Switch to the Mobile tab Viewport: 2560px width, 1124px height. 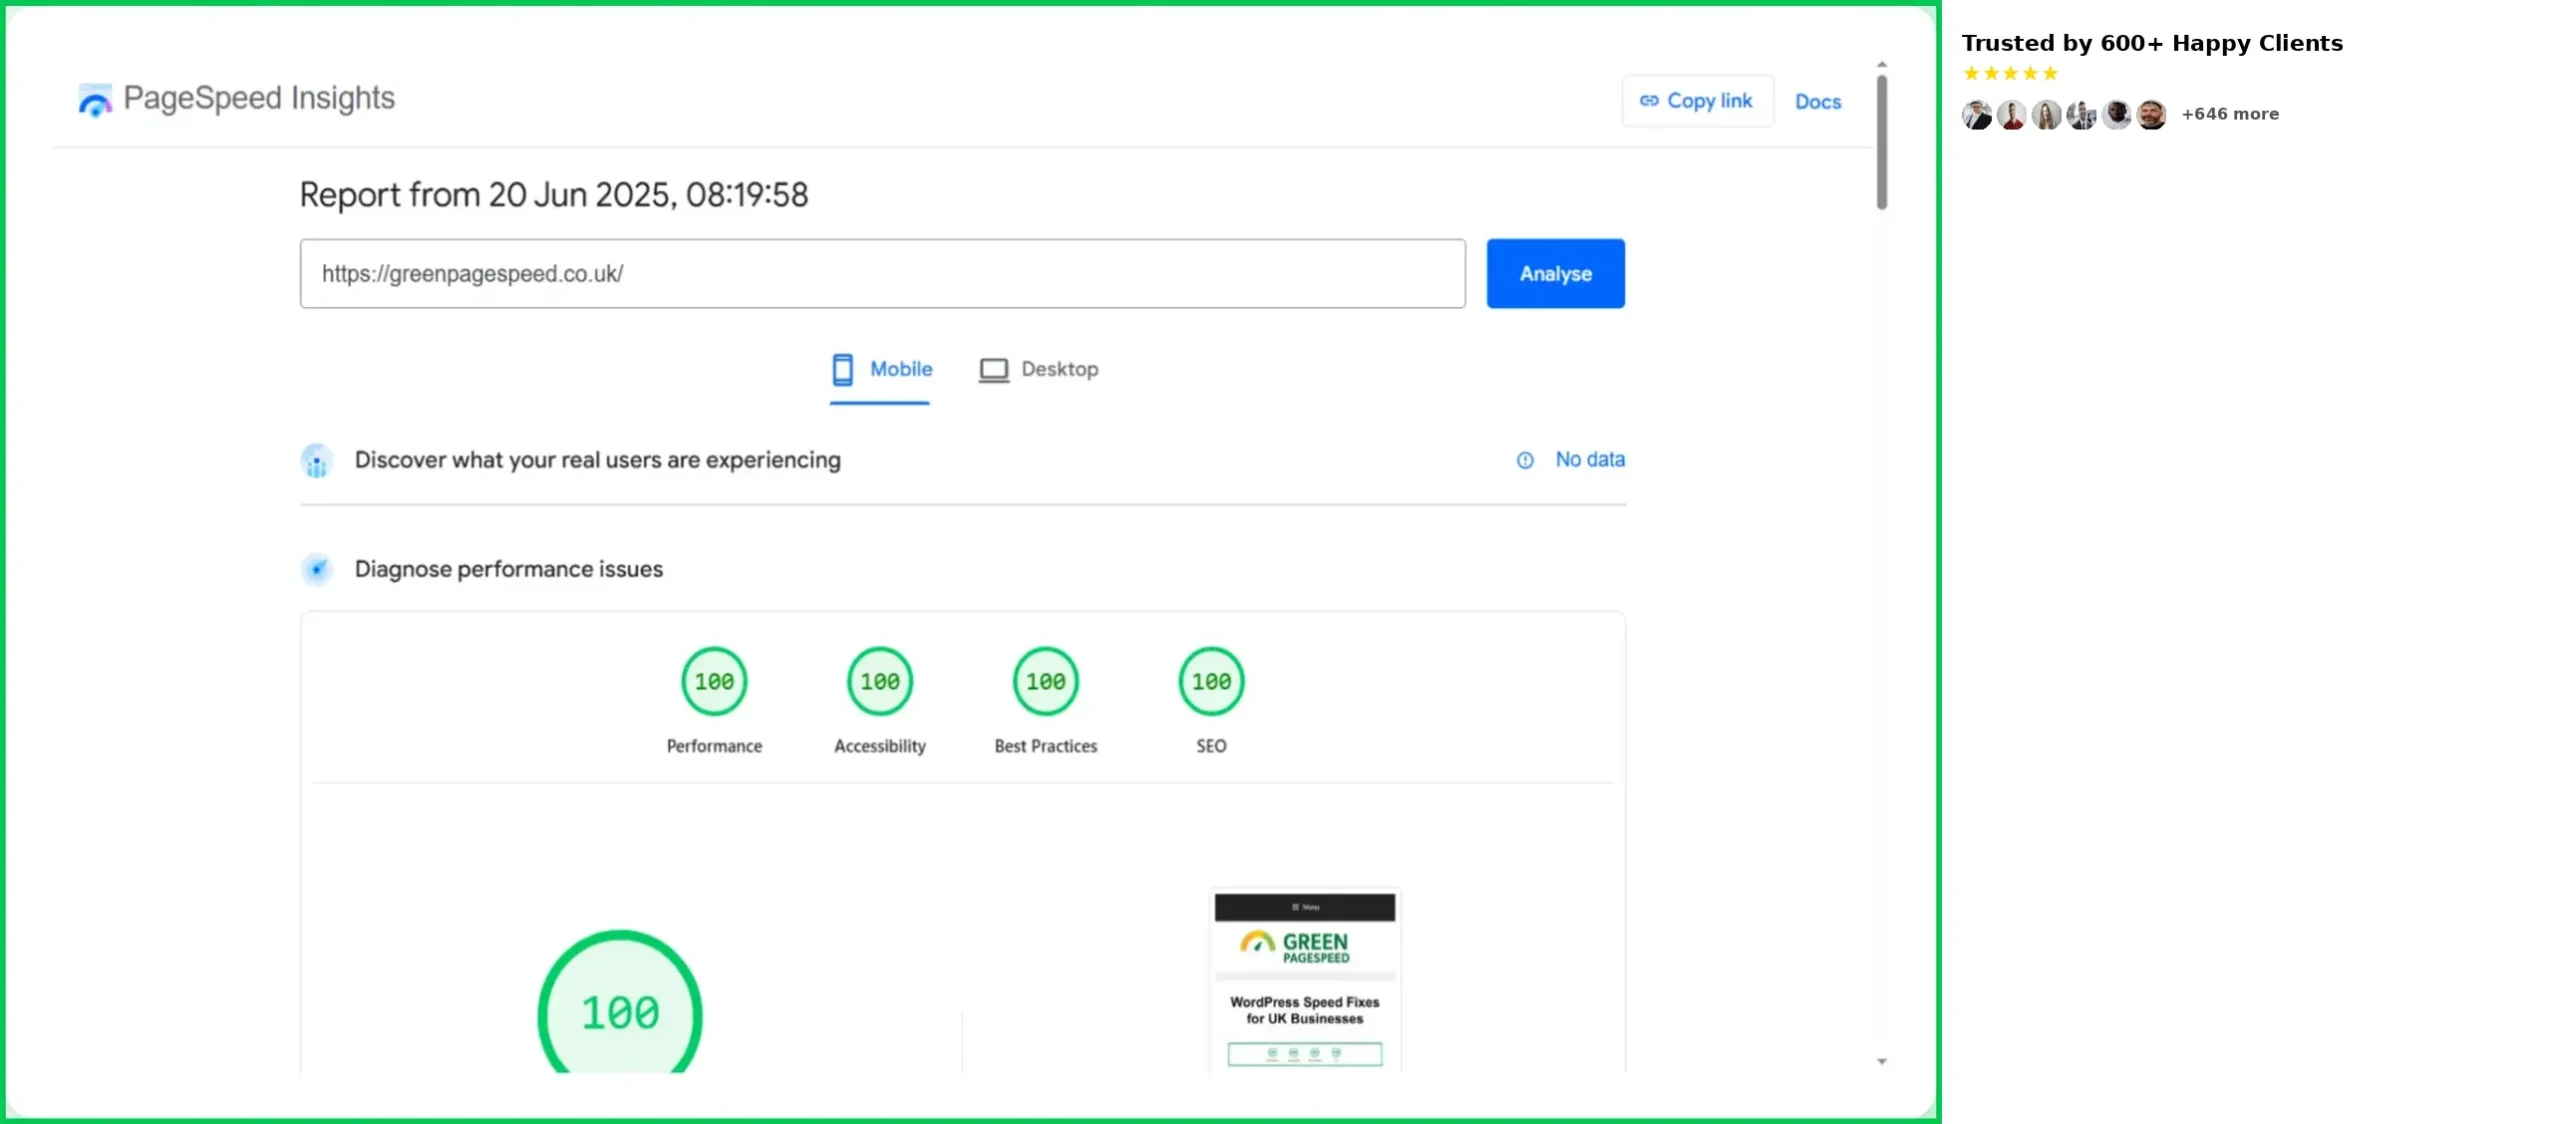[881, 369]
